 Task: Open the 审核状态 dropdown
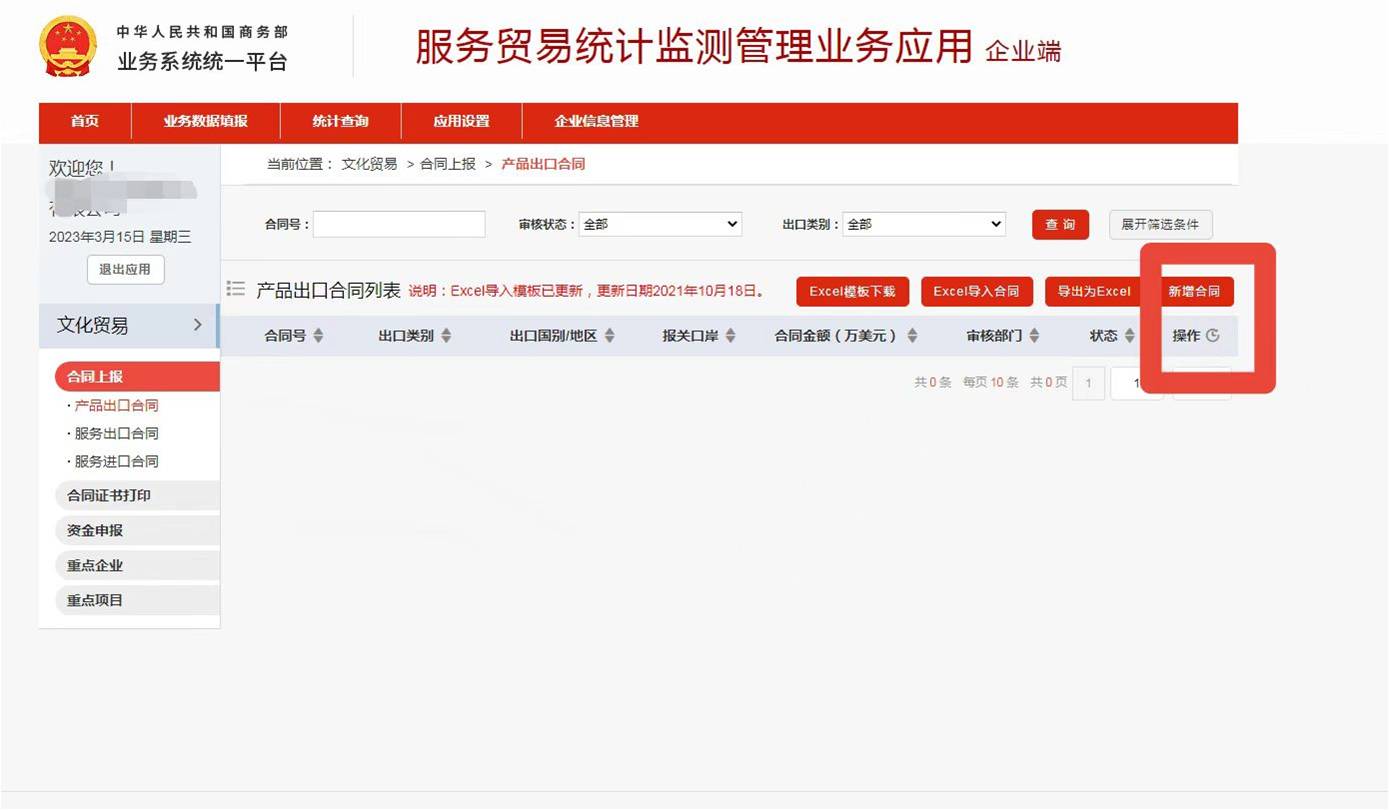[x=660, y=225]
